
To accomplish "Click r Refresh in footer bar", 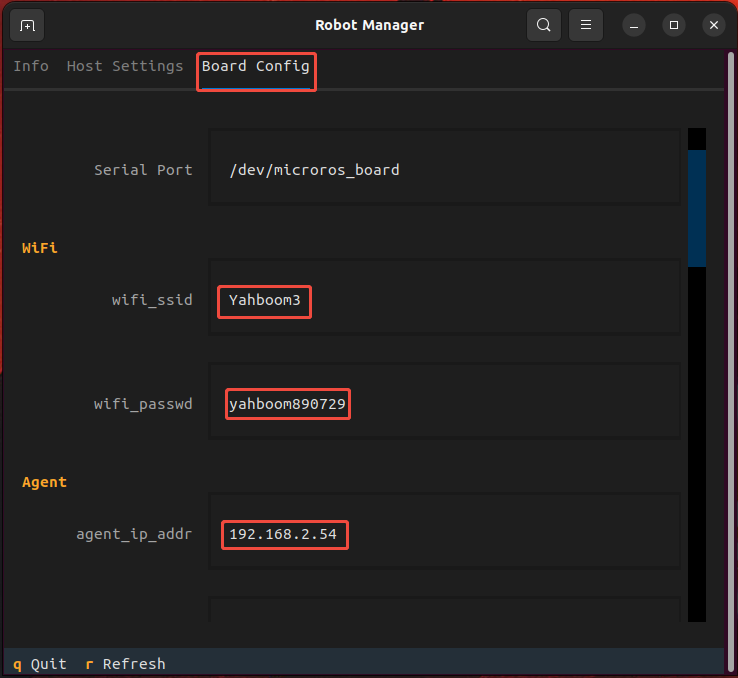I will pos(125,664).
